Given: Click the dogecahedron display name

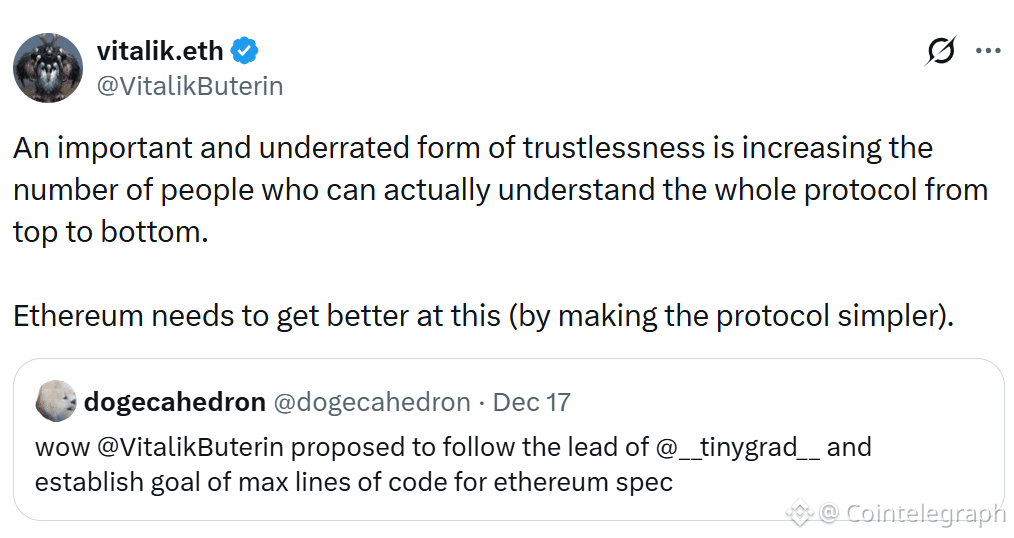Looking at the screenshot, I should click(x=175, y=402).
